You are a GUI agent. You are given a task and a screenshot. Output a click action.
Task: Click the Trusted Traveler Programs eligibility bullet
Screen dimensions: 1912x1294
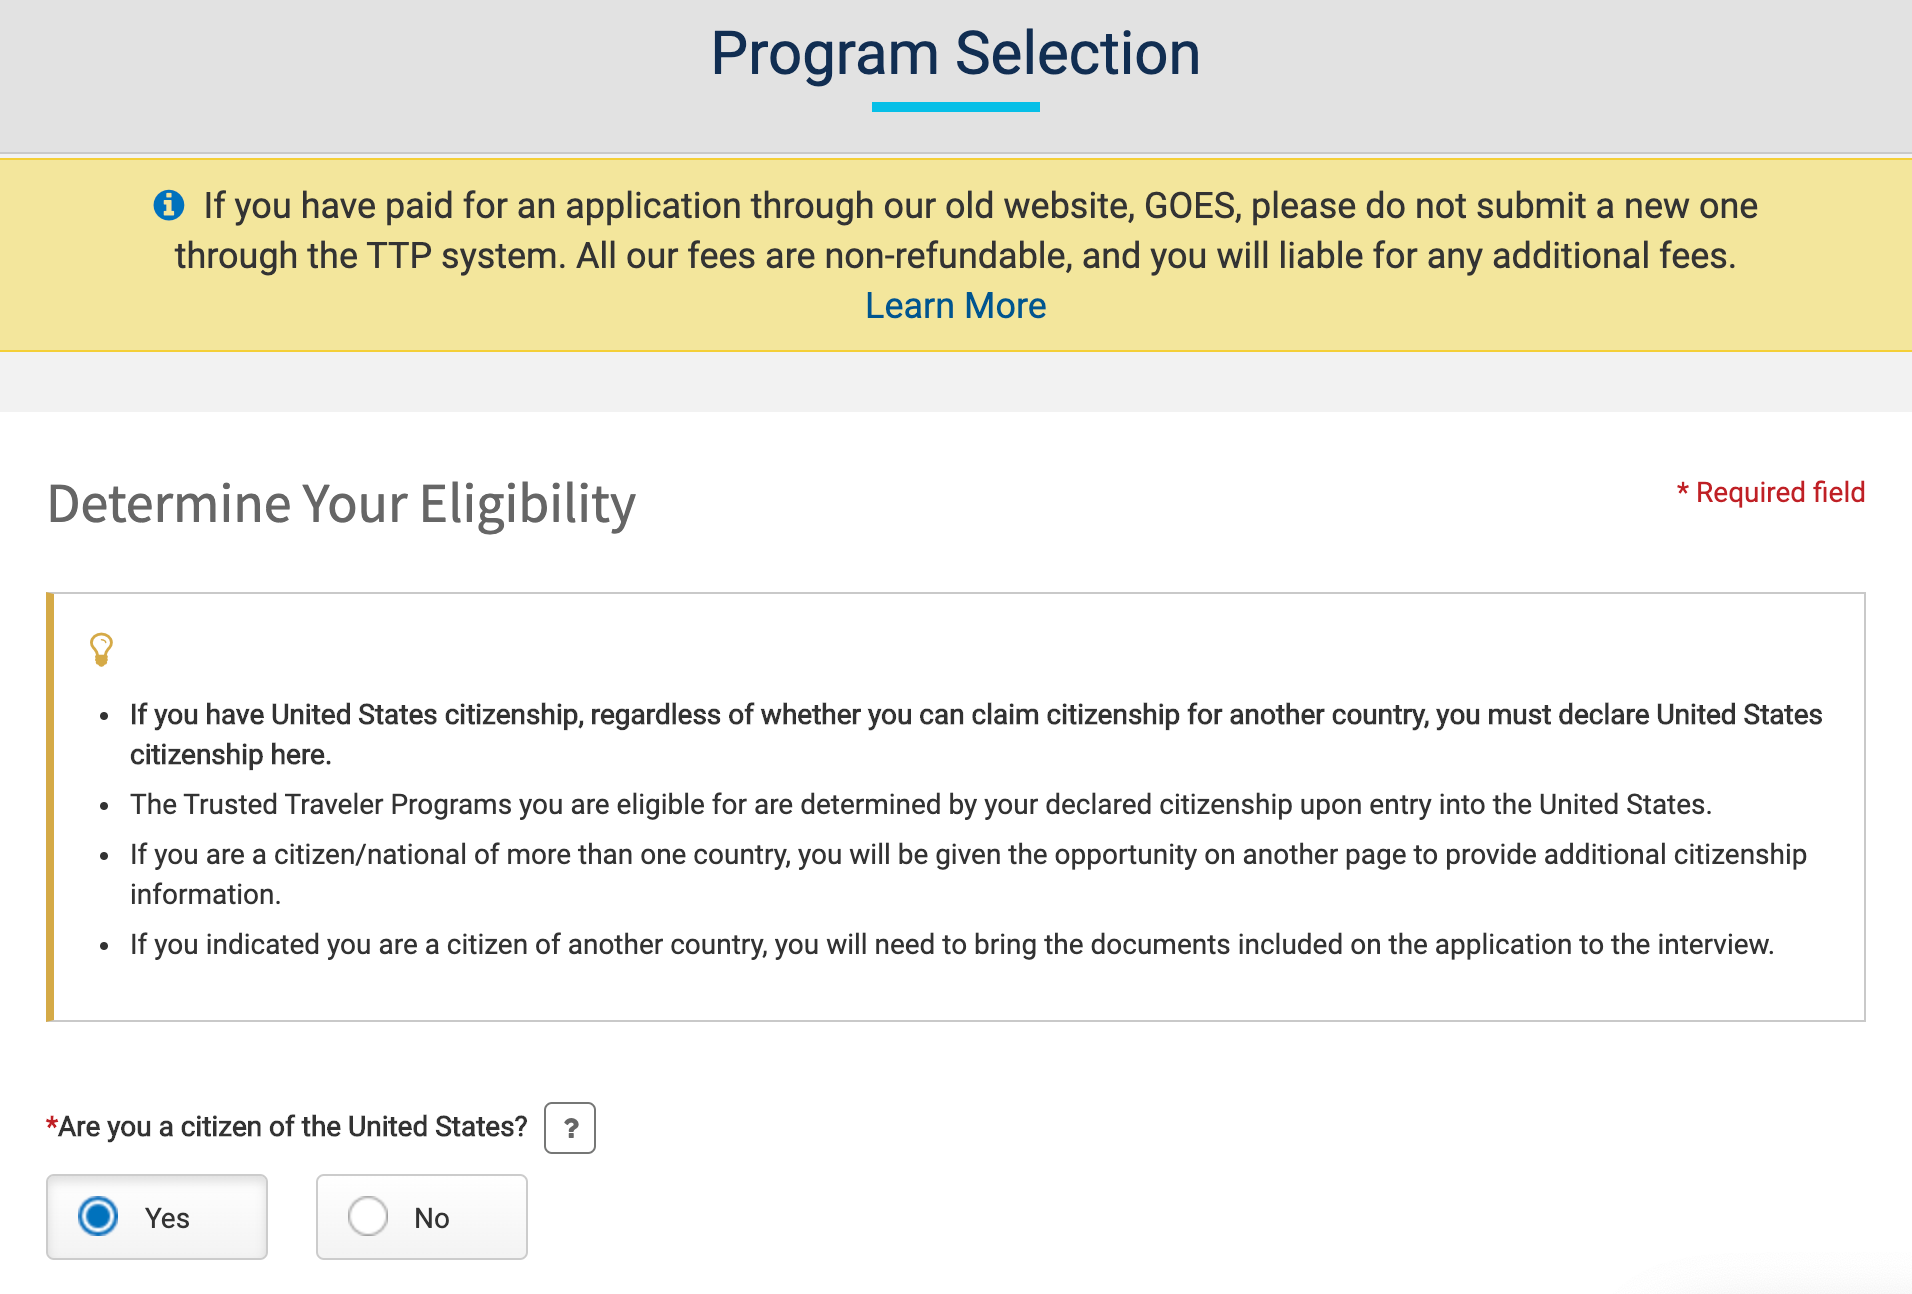[920, 805]
